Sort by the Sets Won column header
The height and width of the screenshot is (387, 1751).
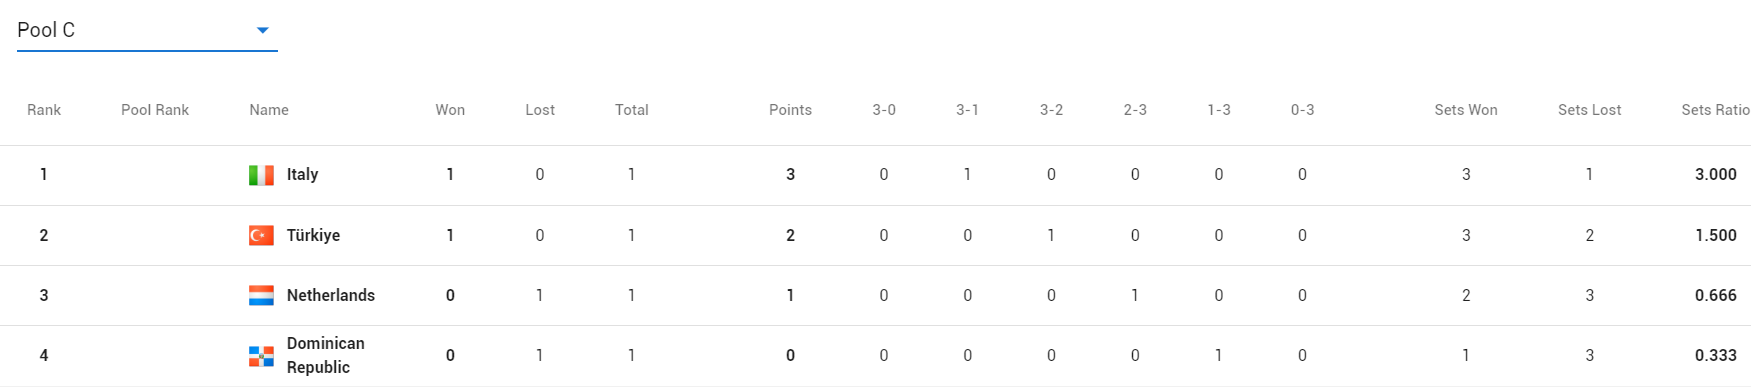coord(1466,110)
